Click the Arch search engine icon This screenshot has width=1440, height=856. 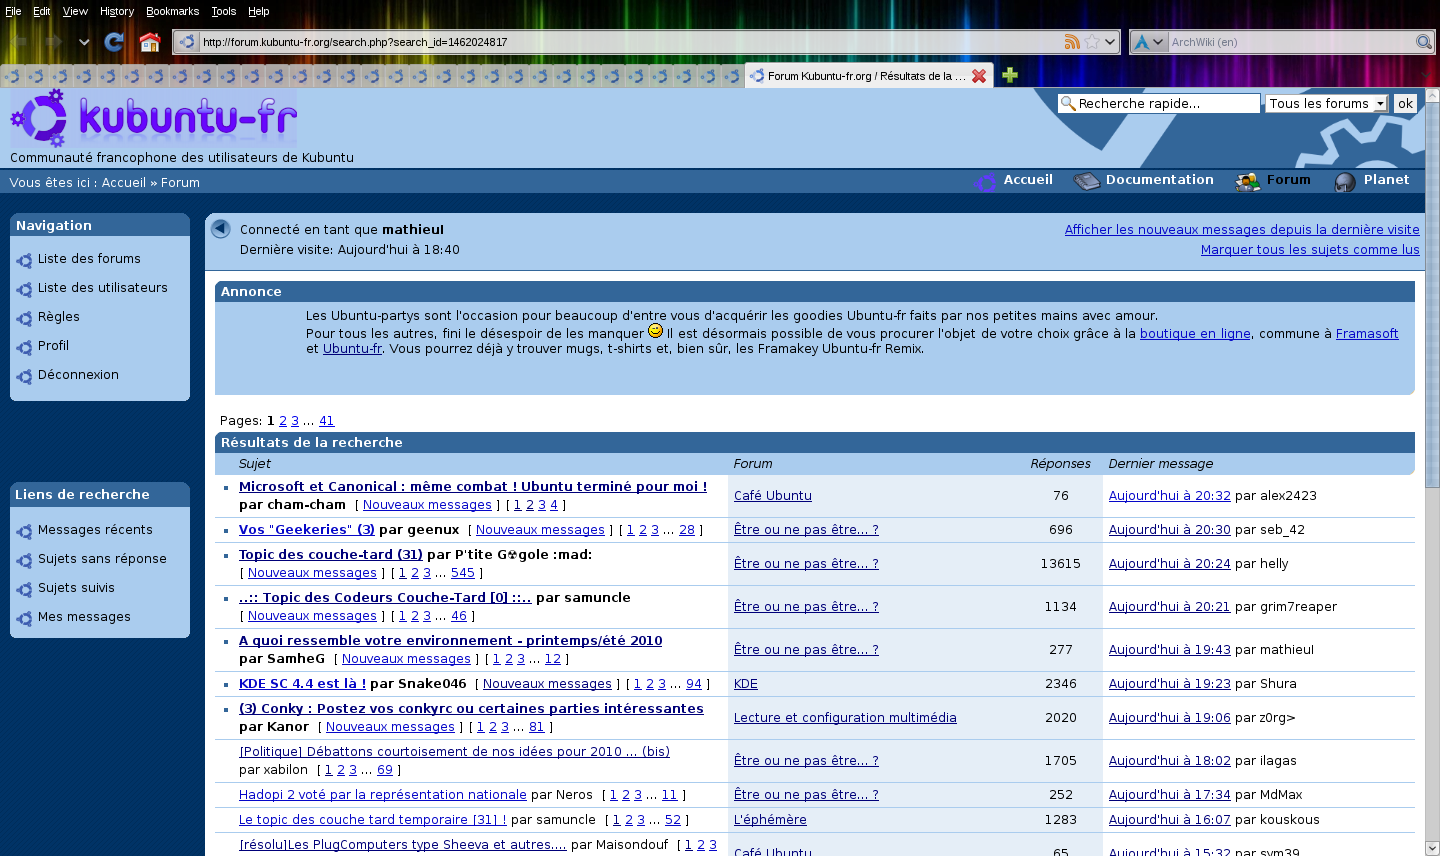[1141, 42]
